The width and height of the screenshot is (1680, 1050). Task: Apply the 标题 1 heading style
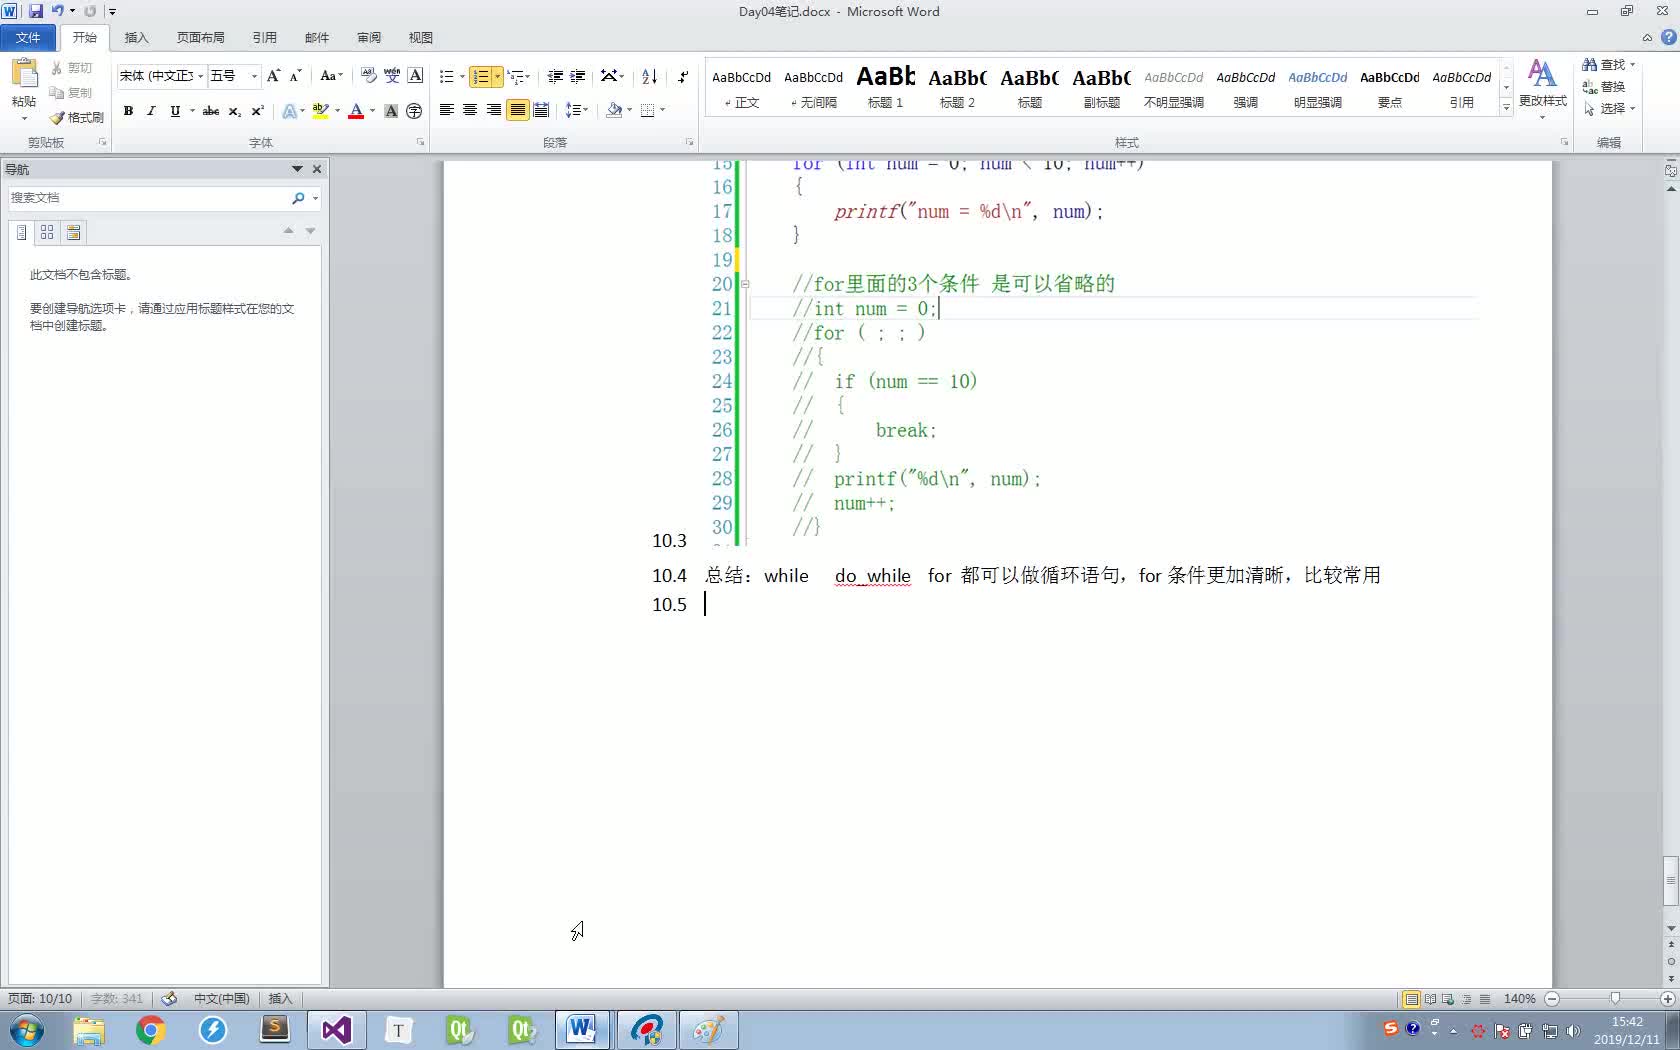pos(885,87)
